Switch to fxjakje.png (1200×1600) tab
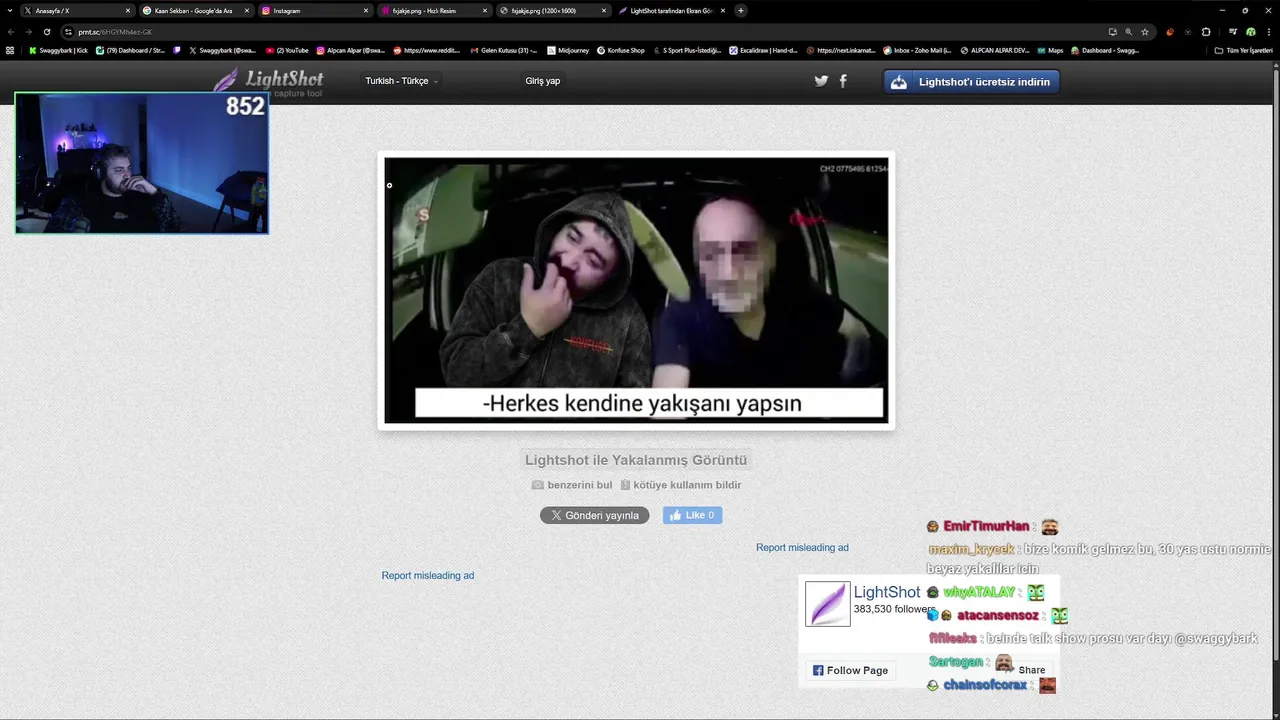 [552, 11]
